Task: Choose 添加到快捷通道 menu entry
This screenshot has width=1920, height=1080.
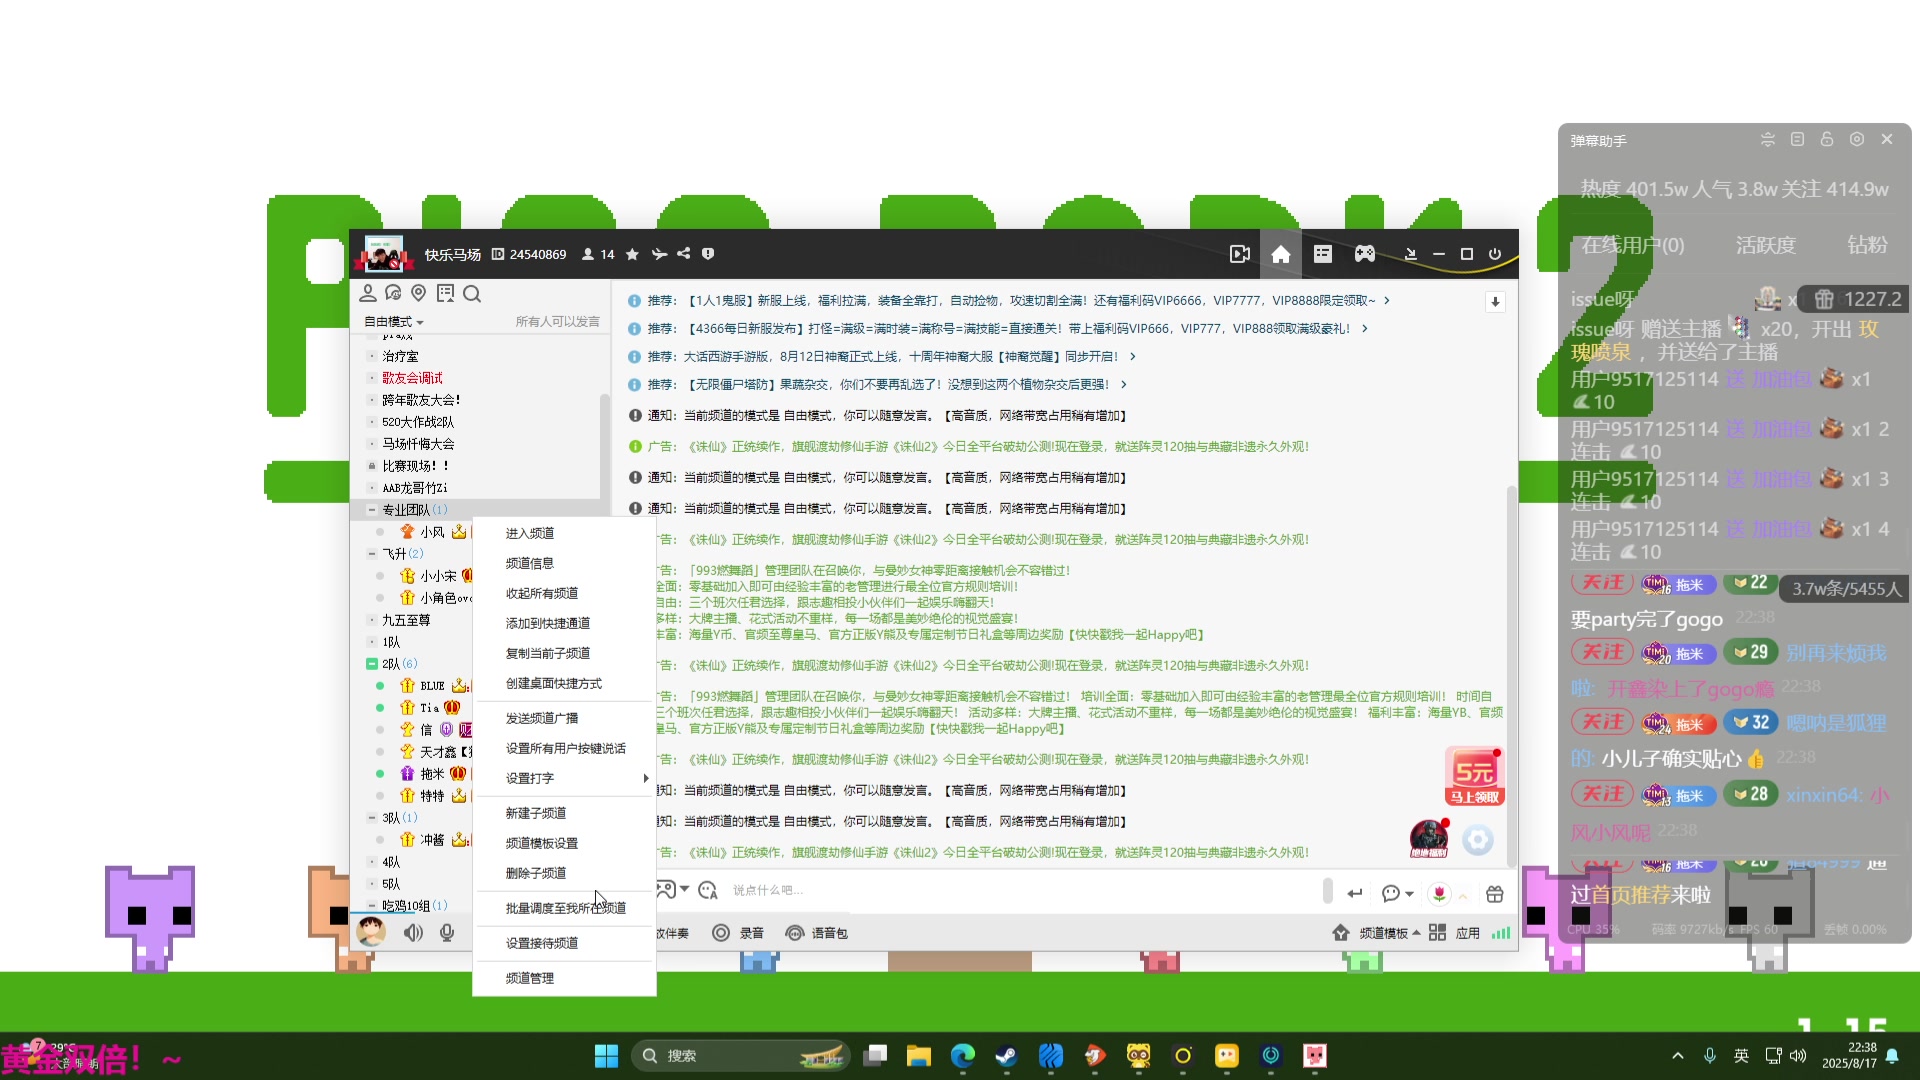Action: (564, 623)
